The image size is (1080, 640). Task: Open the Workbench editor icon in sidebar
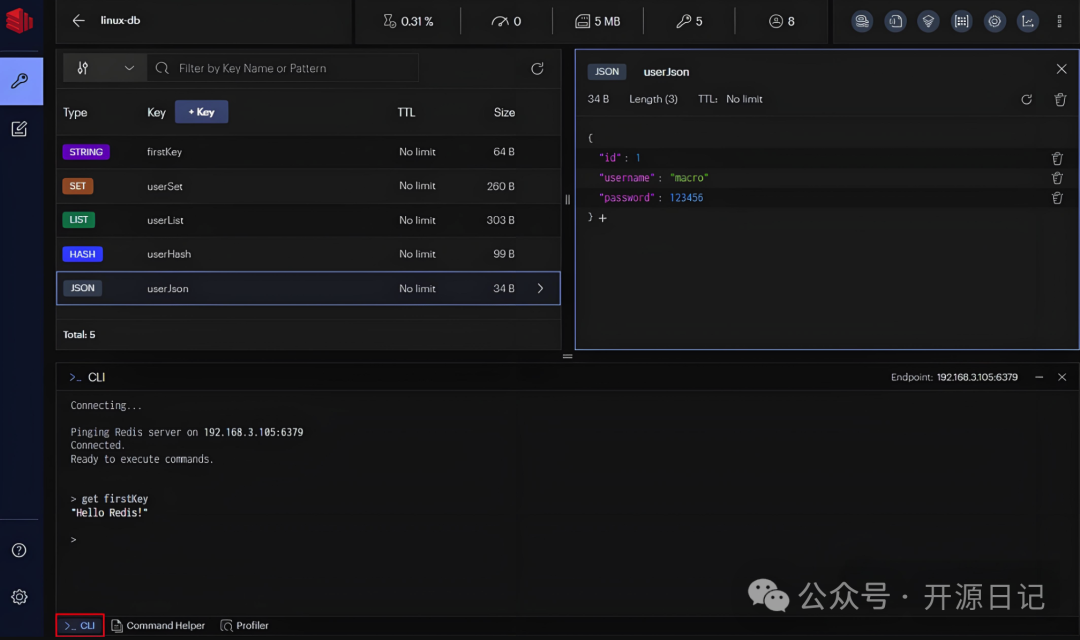tap(20, 129)
